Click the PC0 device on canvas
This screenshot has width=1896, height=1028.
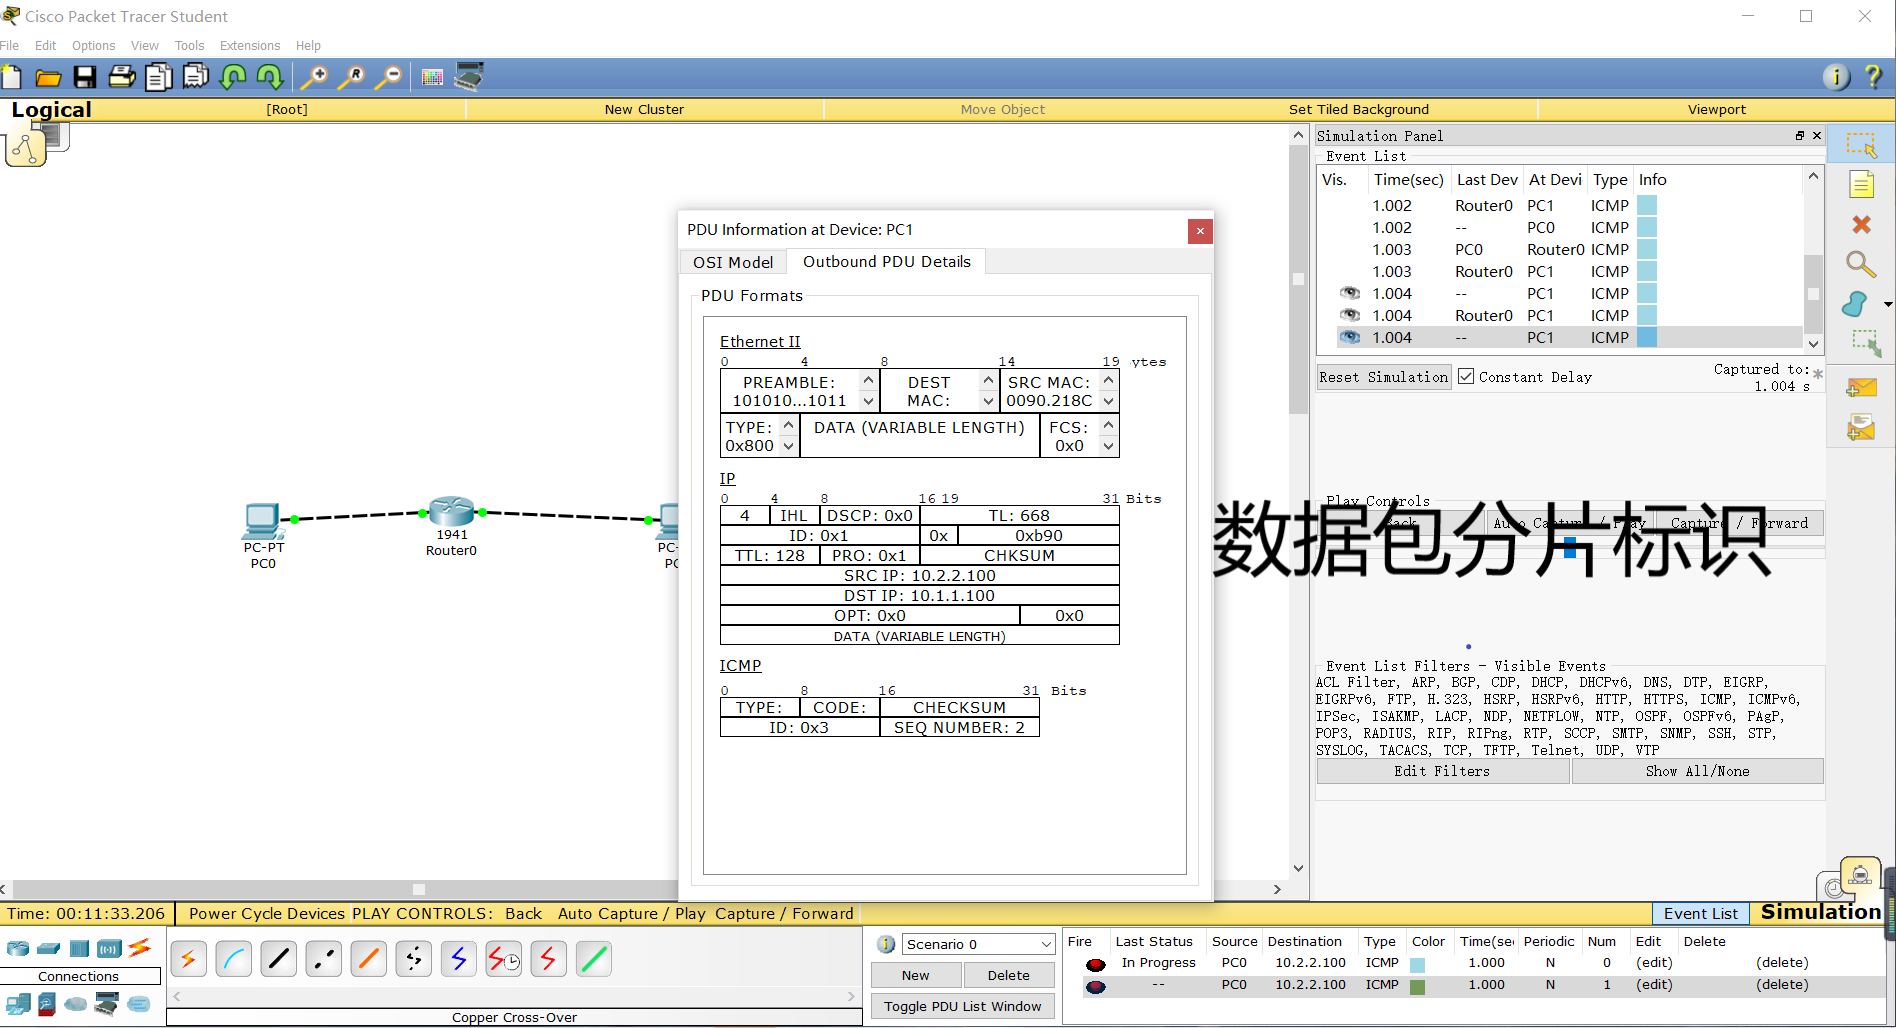(263, 521)
